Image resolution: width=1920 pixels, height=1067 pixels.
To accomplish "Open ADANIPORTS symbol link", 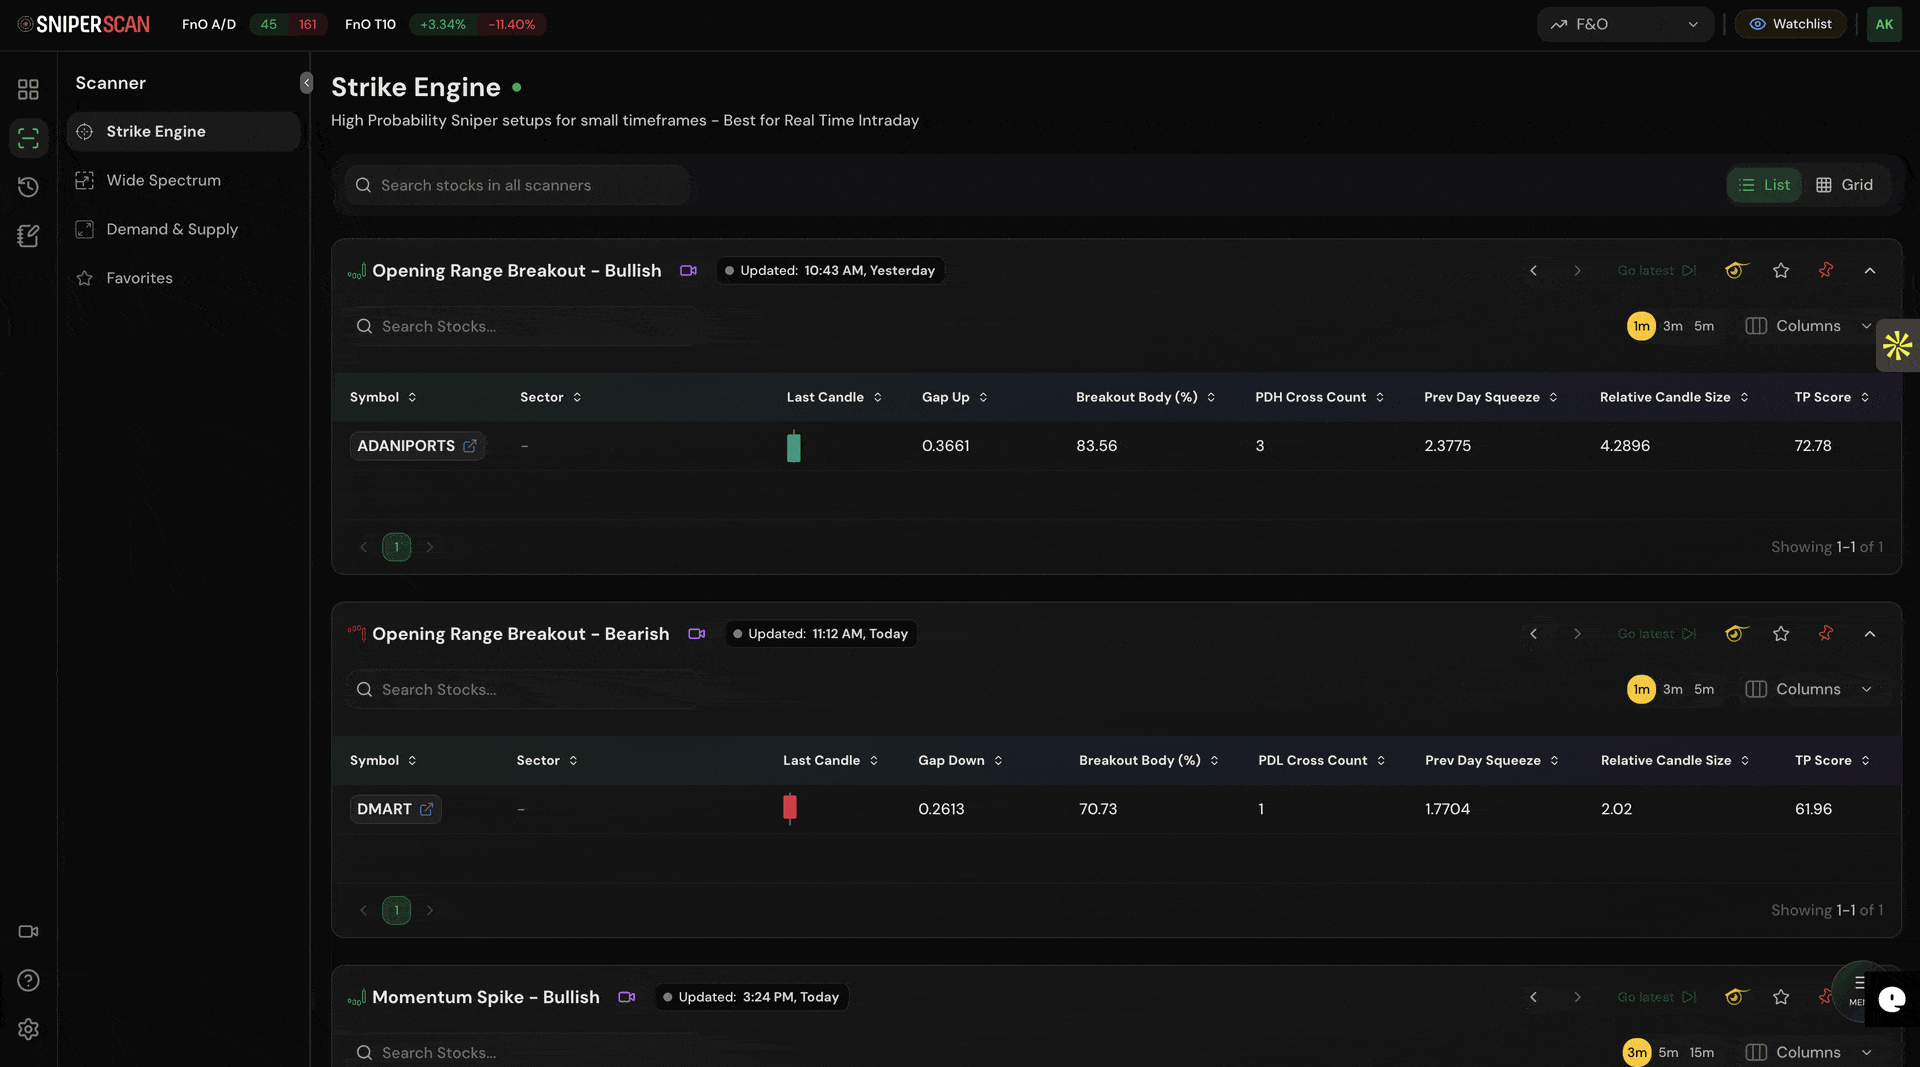I will [417, 446].
